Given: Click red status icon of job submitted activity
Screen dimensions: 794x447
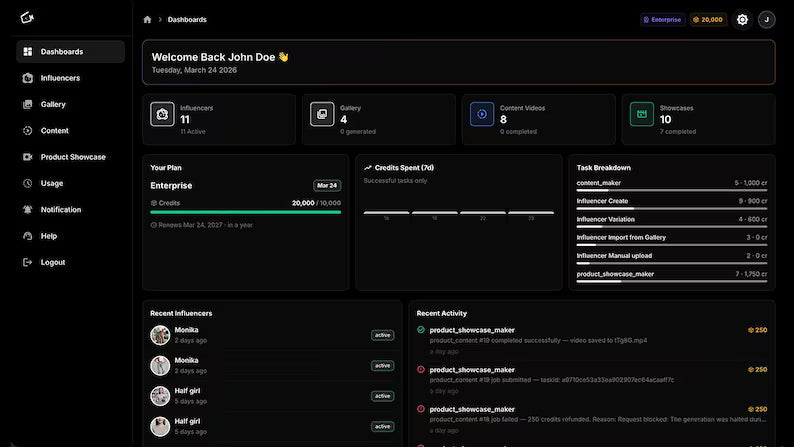Looking at the screenshot, I should [421, 370].
